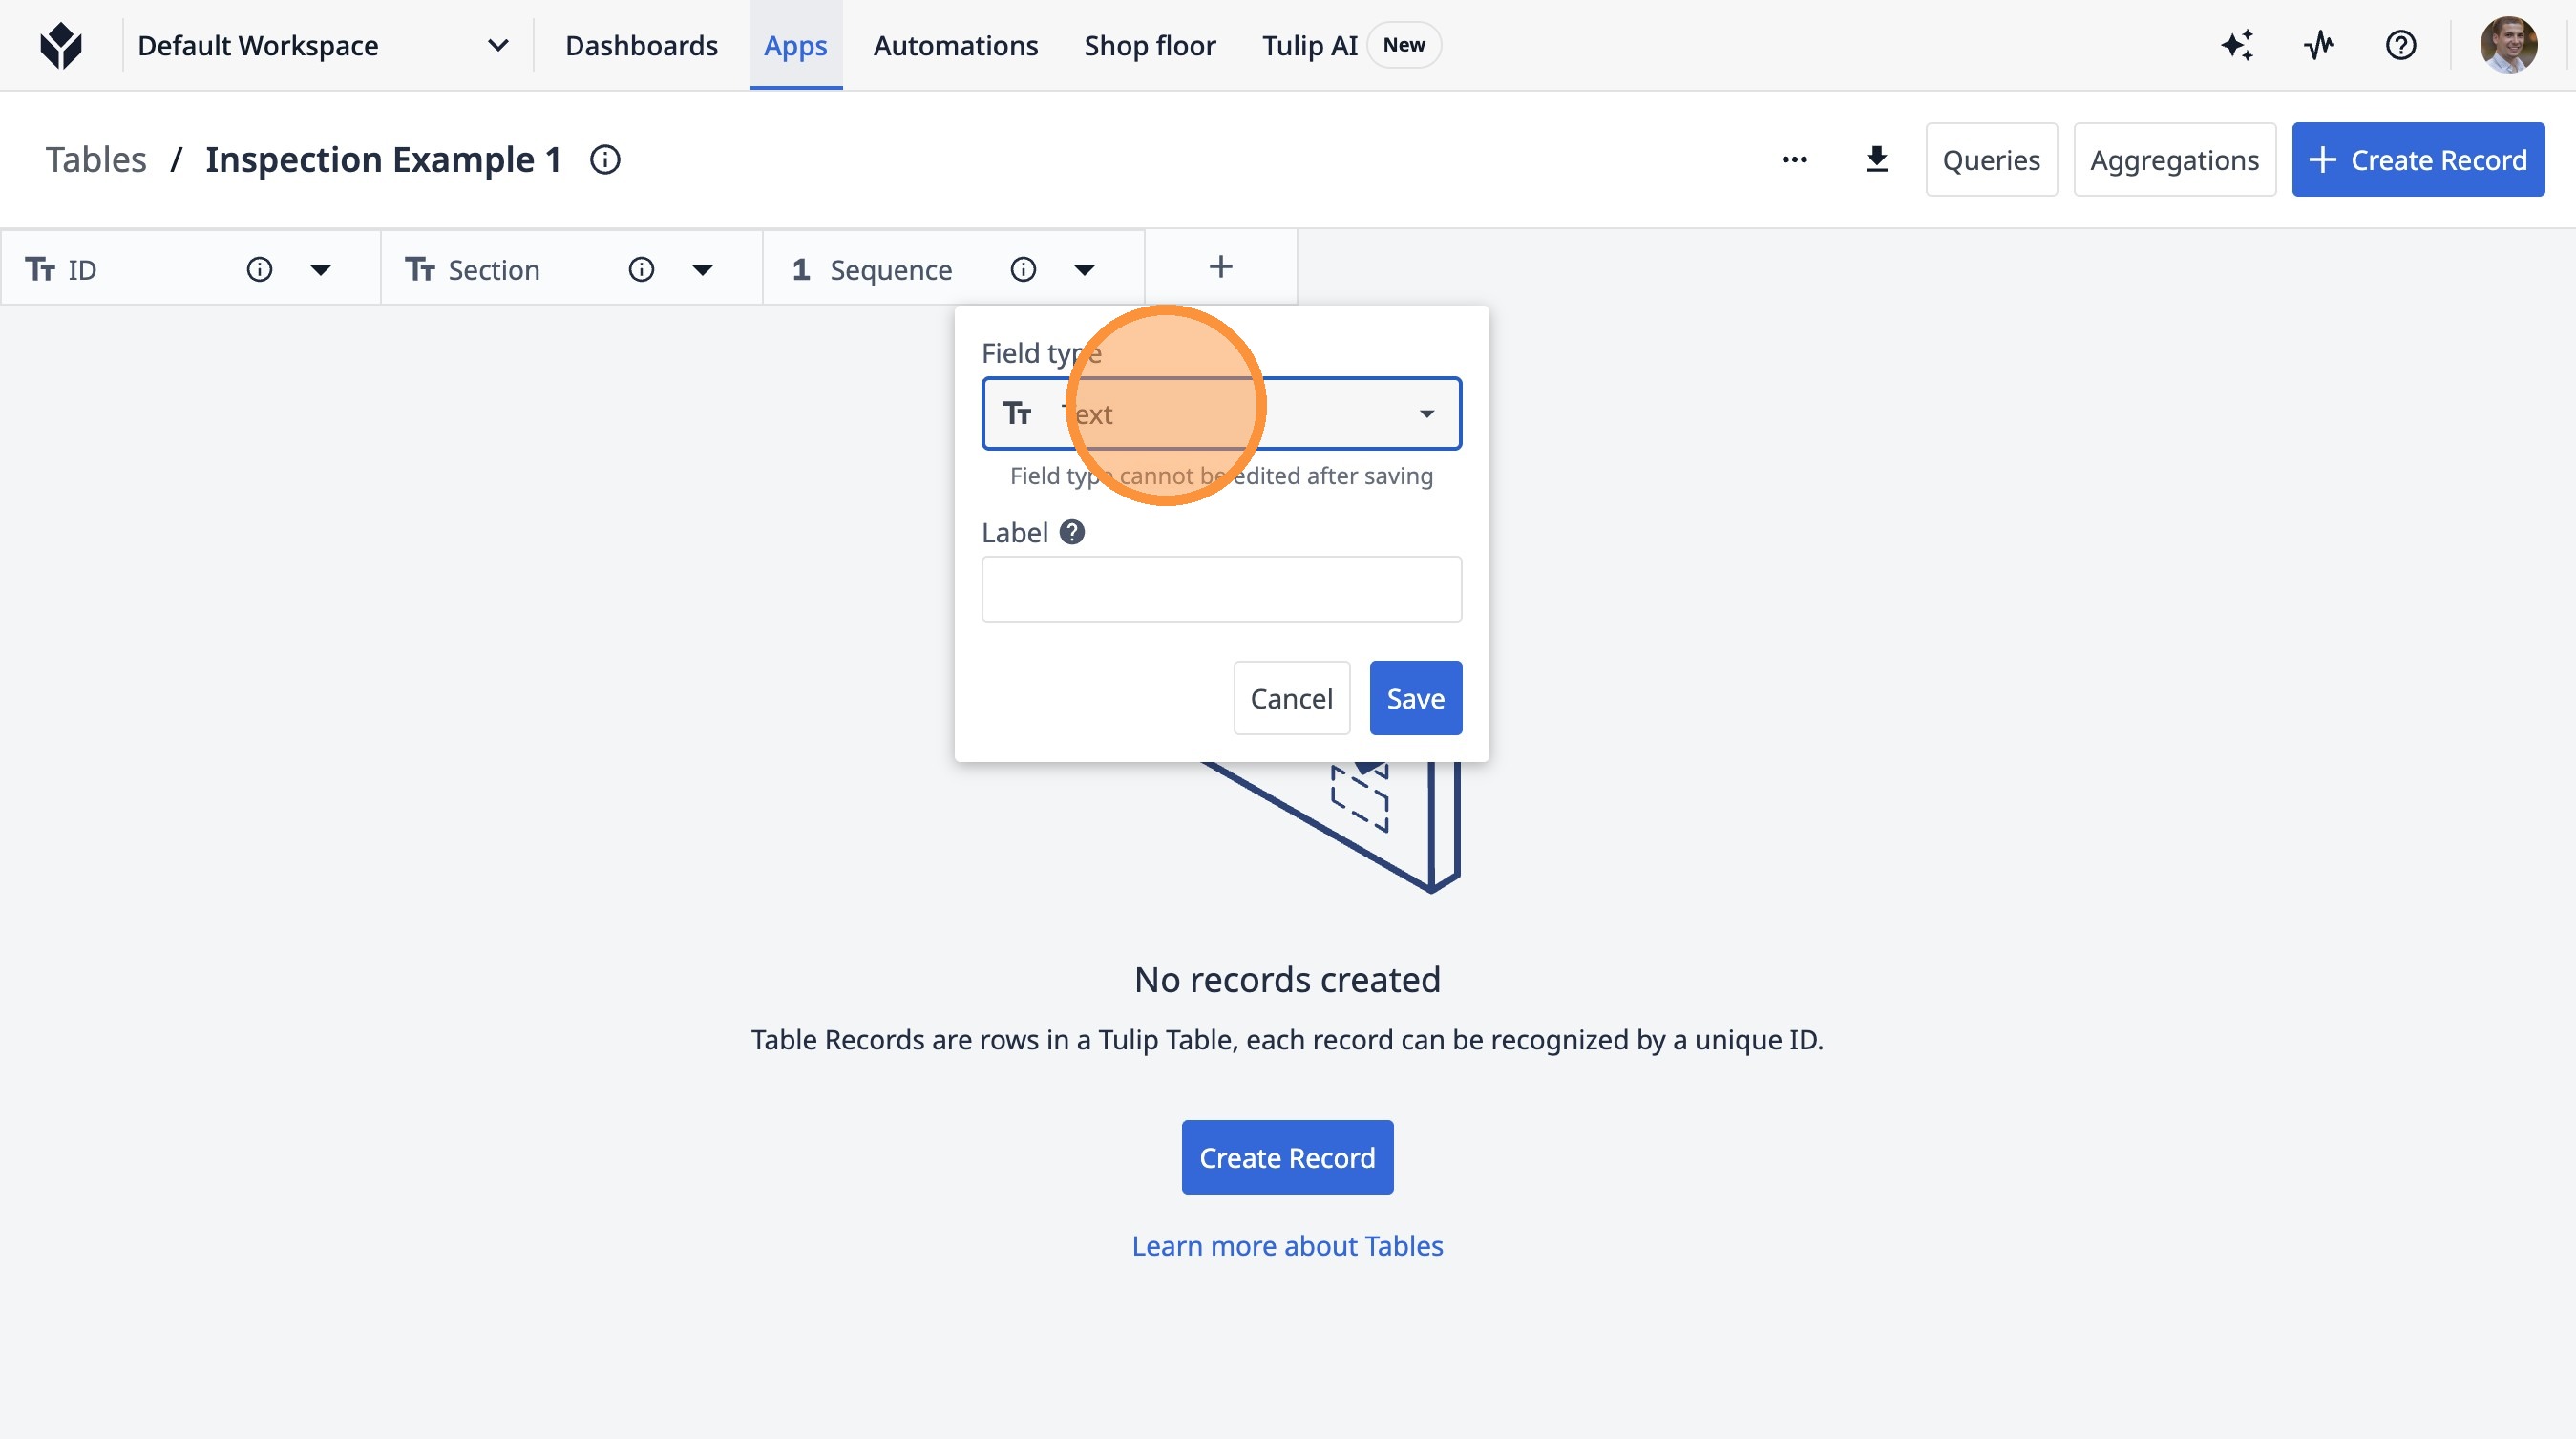The image size is (2576, 1439).
Task: Open the Field type Text dropdown
Action: (1221, 414)
